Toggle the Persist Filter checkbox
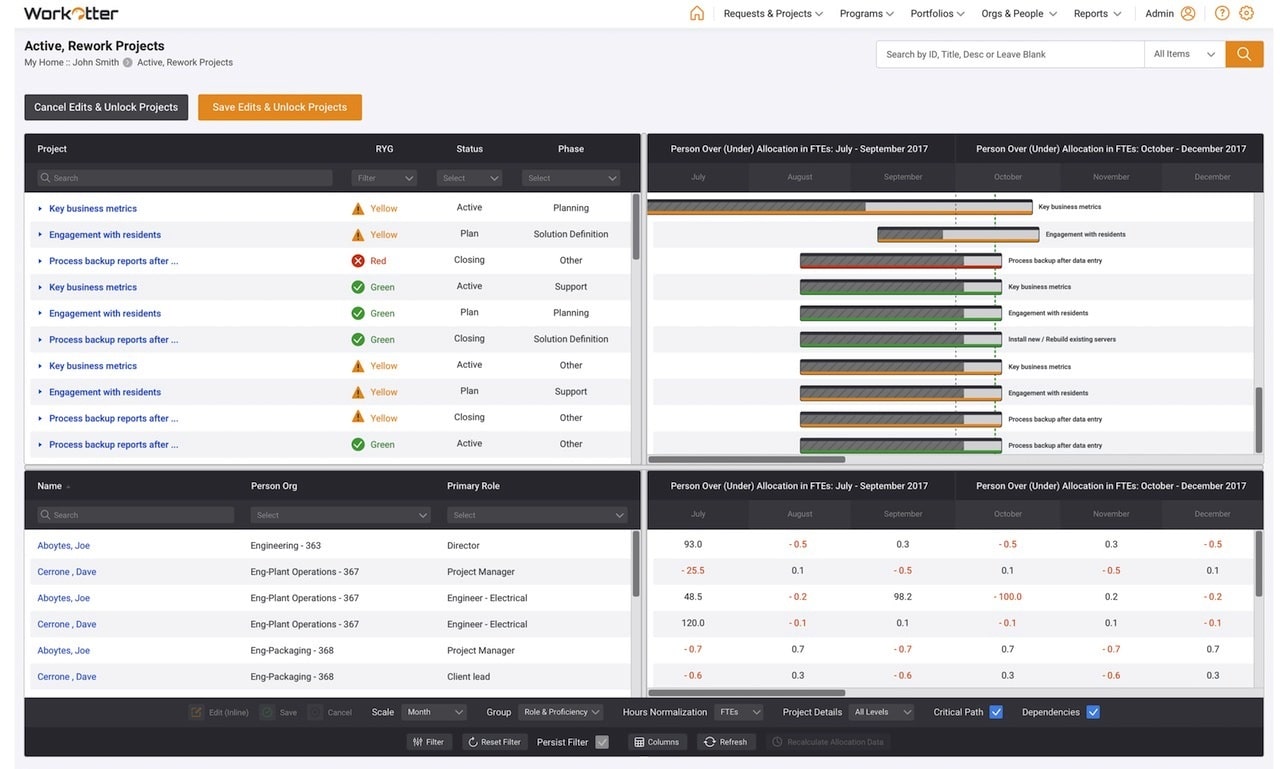The width and height of the screenshot is (1280, 769). point(602,742)
